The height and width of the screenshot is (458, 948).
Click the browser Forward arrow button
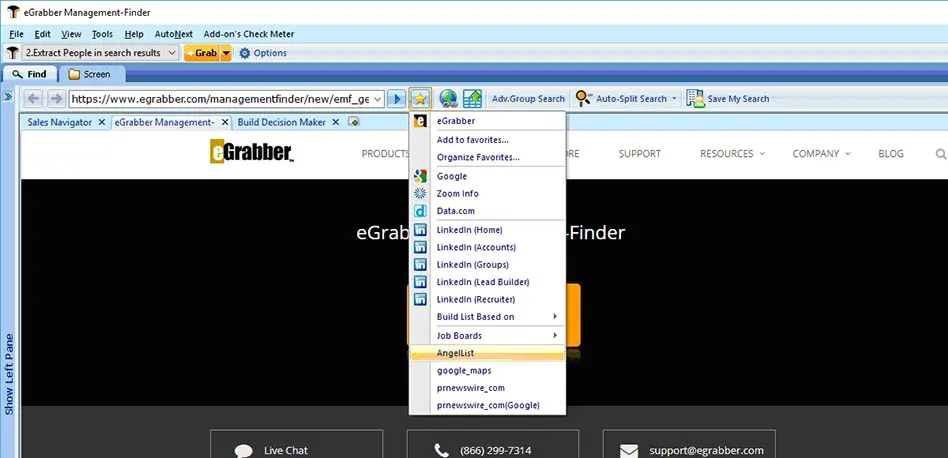pos(56,98)
